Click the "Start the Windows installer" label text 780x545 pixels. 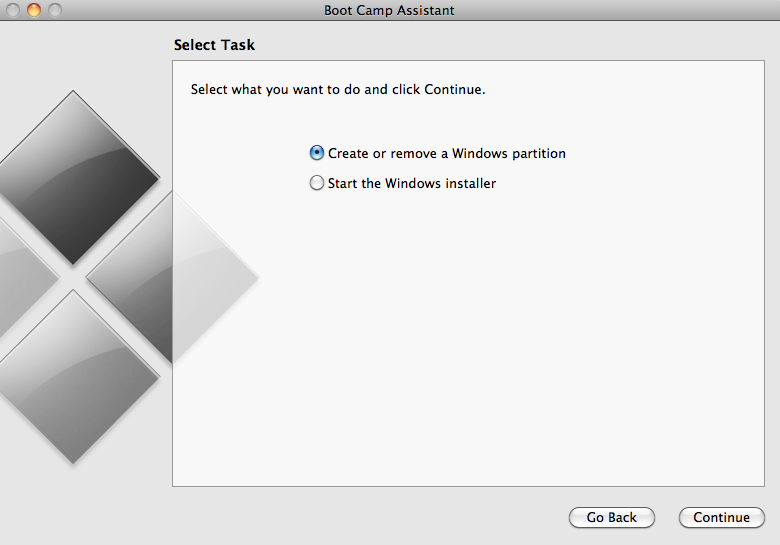point(411,184)
